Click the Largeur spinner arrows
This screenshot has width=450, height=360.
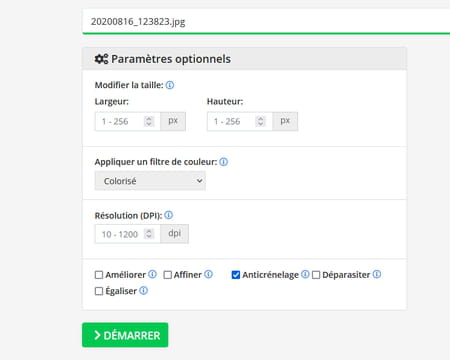point(149,121)
